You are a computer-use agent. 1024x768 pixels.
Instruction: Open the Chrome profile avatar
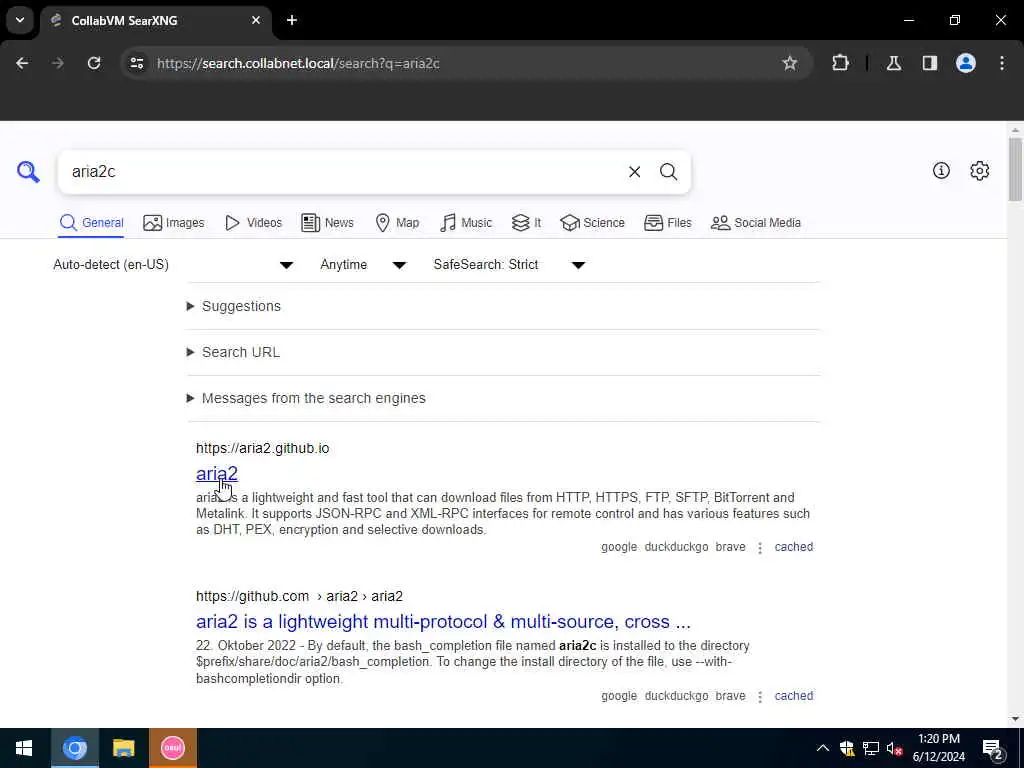click(966, 63)
